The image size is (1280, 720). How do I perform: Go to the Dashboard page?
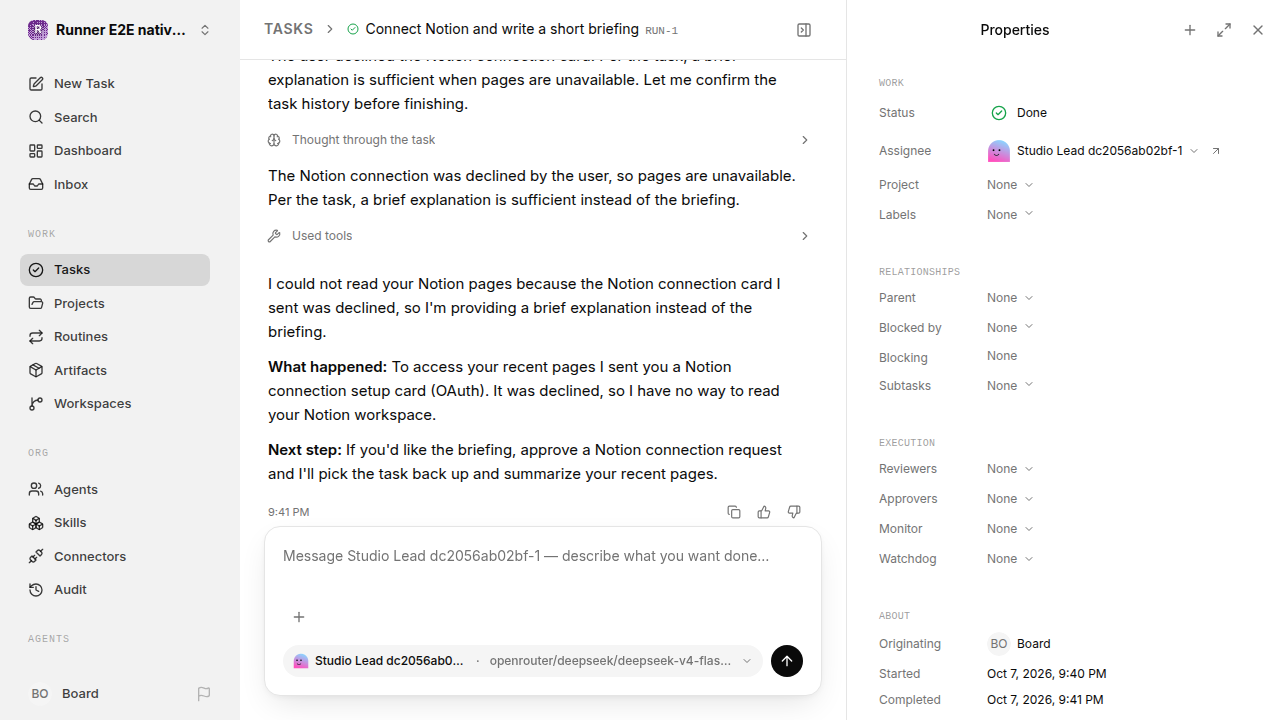pos(115,151)
